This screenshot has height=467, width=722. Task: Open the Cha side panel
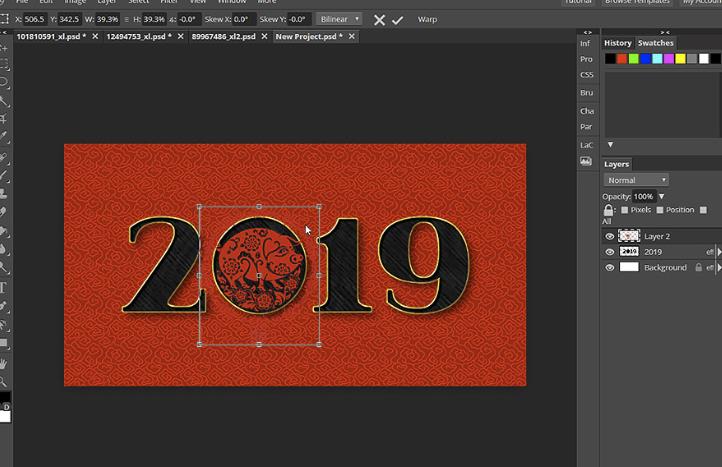587,111
